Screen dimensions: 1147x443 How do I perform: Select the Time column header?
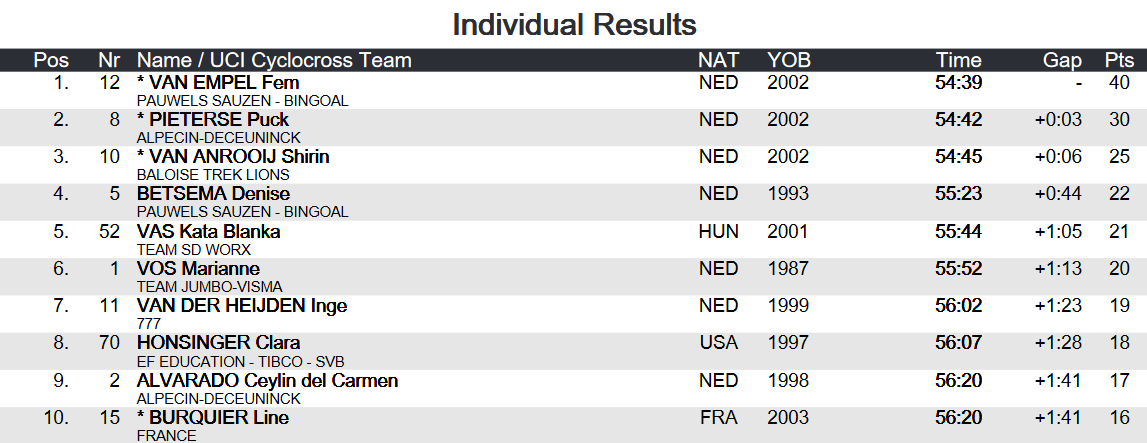[x=958, y=60]
